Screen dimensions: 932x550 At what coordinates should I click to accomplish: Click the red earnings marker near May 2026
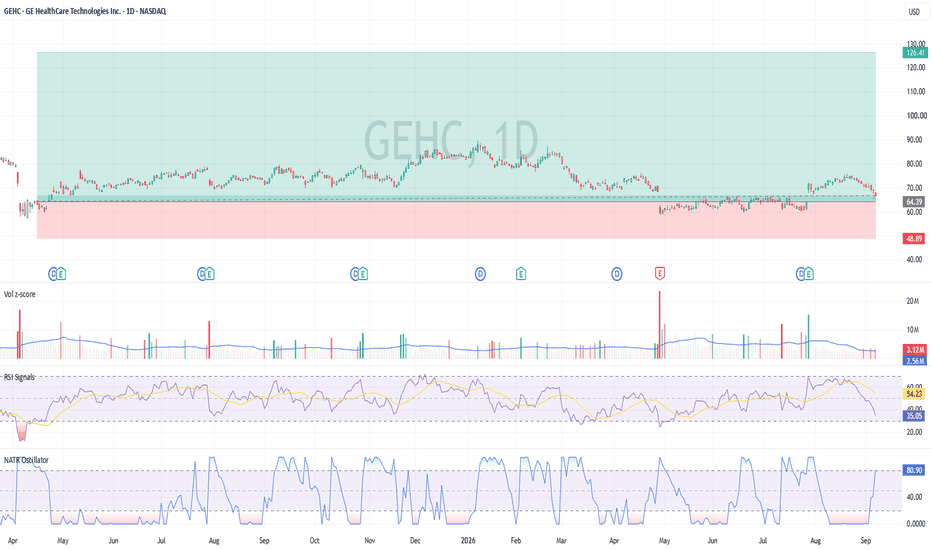tap(659, 274)
